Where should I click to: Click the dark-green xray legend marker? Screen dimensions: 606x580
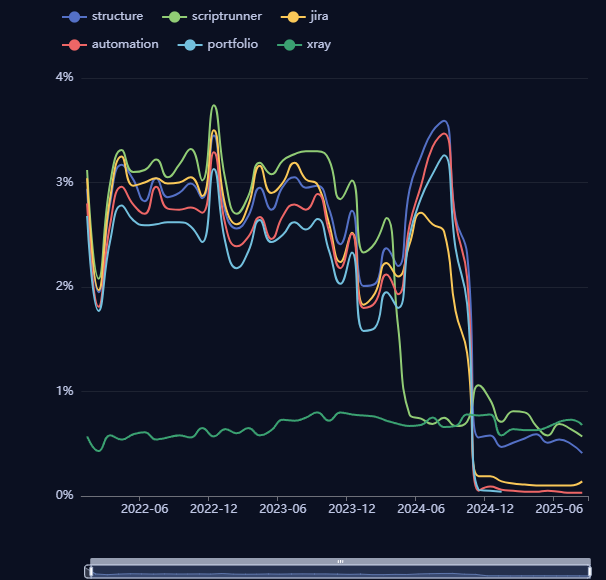[x=290, y=45]
